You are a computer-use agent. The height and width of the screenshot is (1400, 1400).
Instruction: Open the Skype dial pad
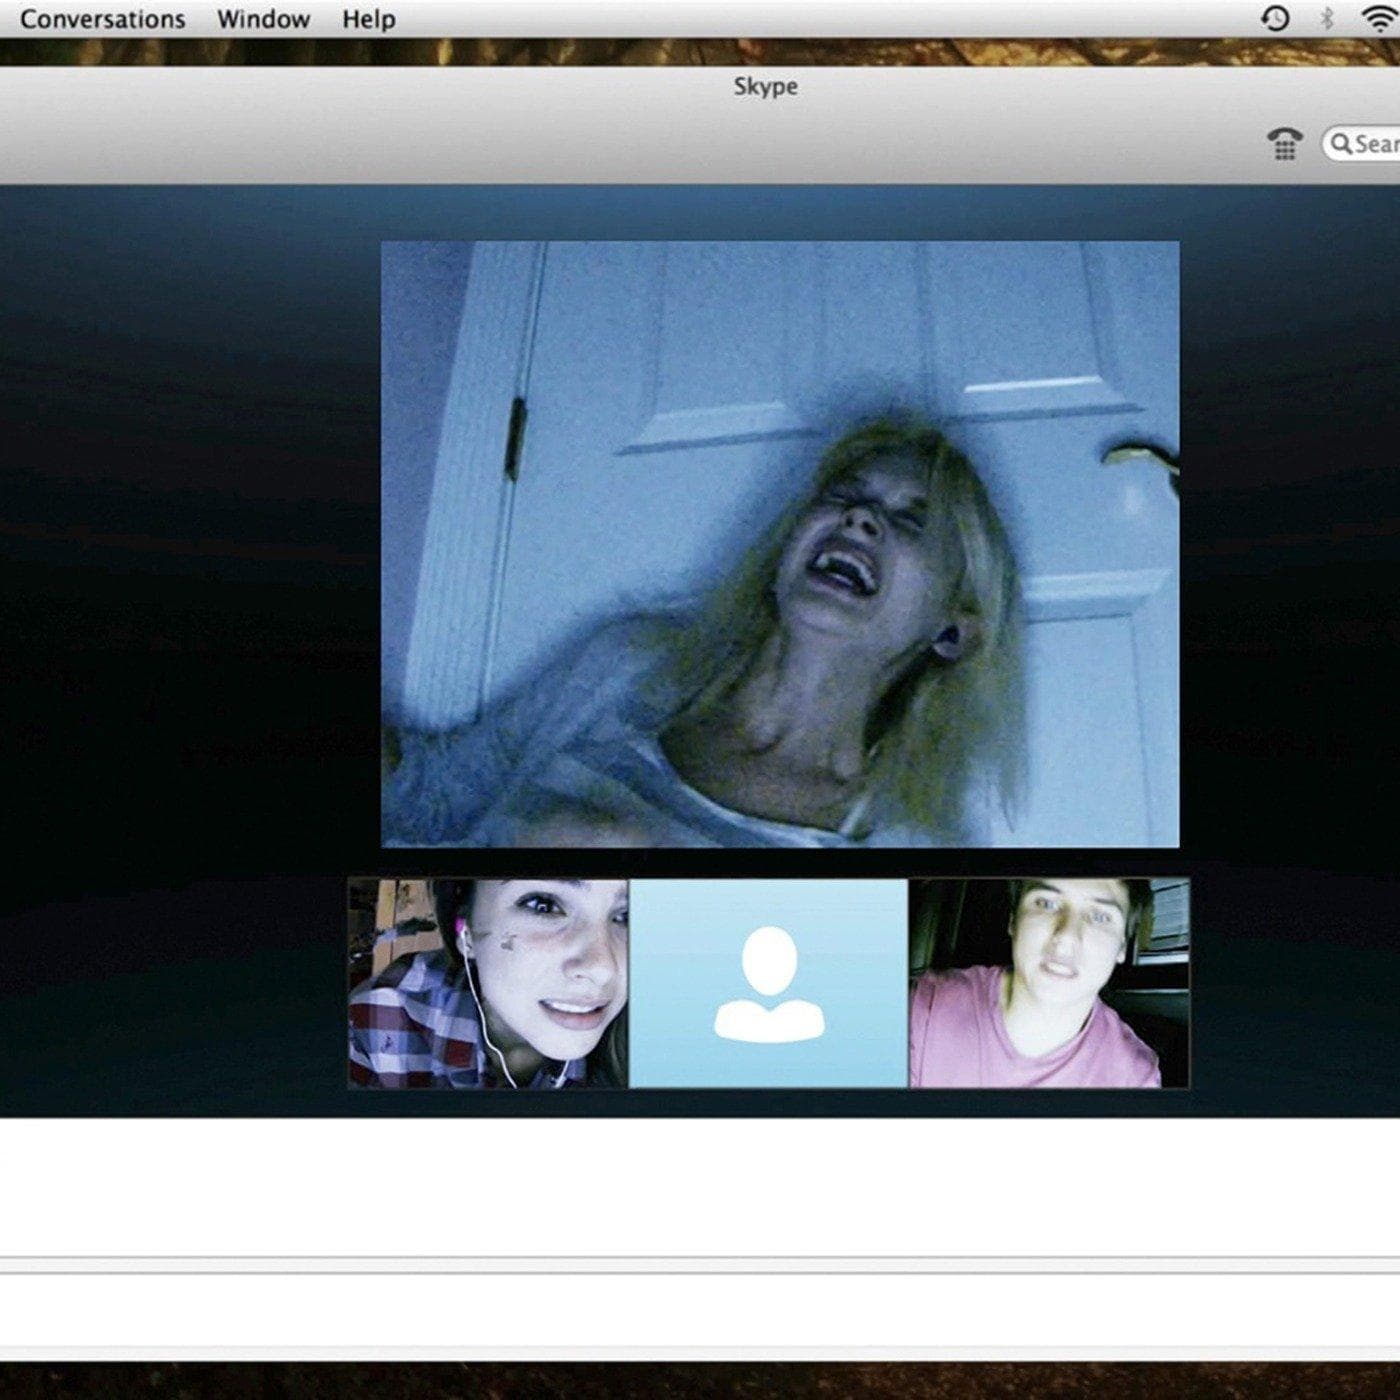tap(1284, 144)
